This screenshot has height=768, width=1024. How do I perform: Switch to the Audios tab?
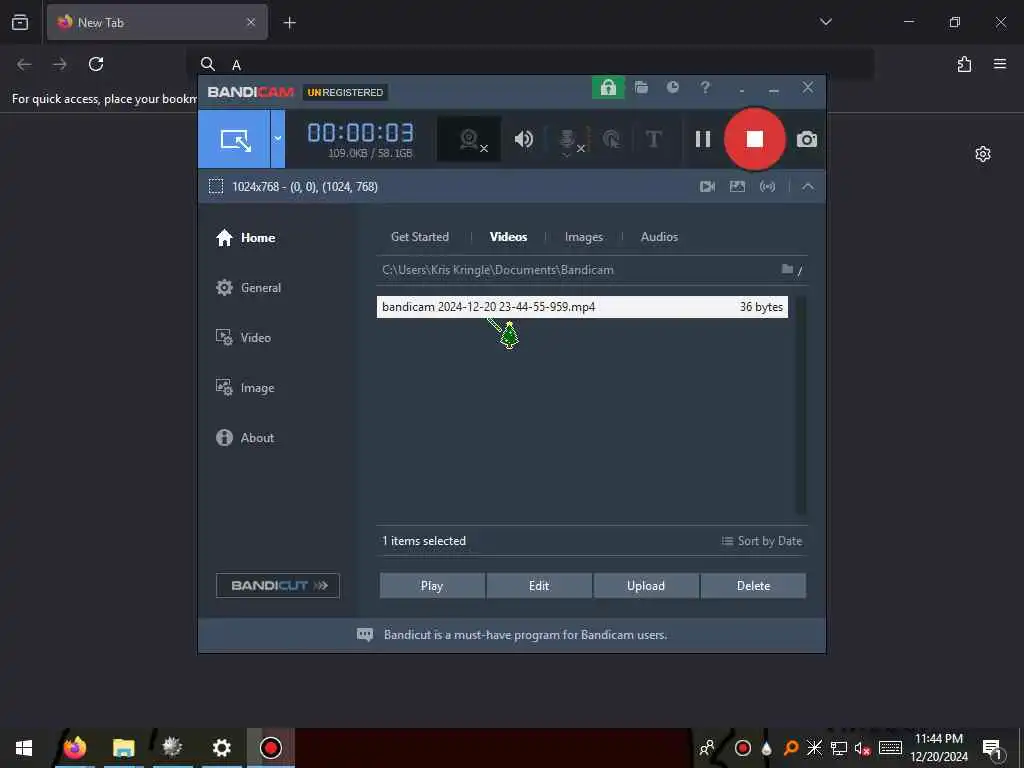659,237
